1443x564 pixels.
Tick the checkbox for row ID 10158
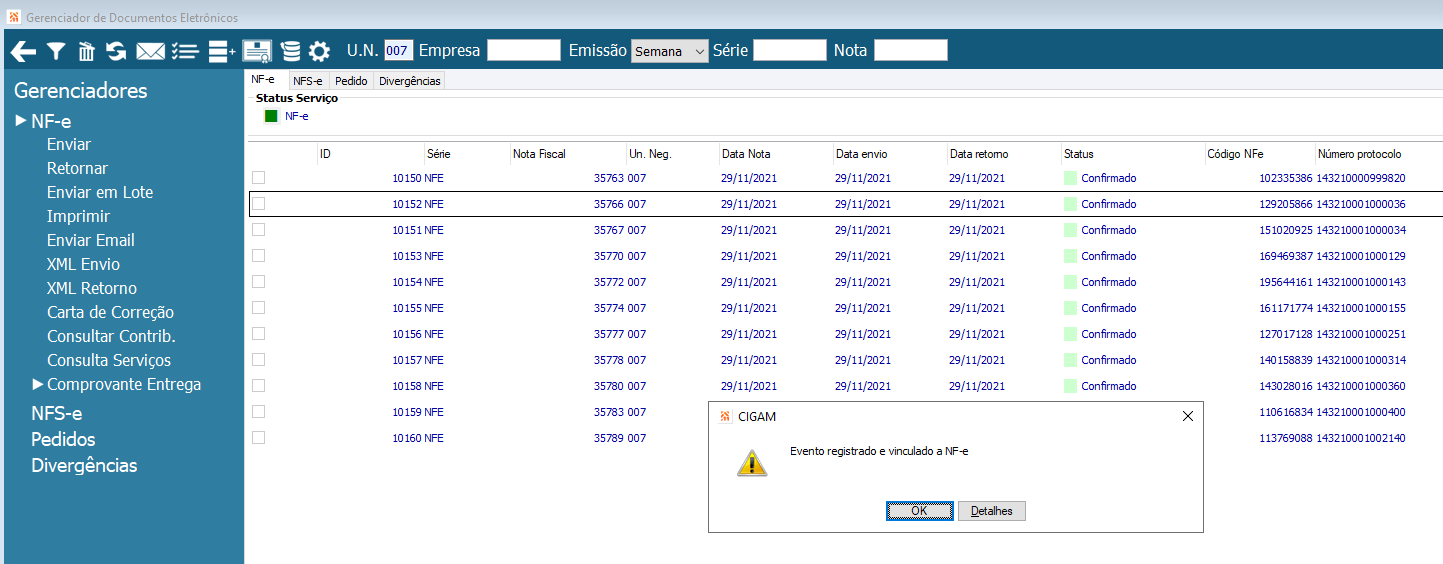pyautogui.click(x=258, y=385)
